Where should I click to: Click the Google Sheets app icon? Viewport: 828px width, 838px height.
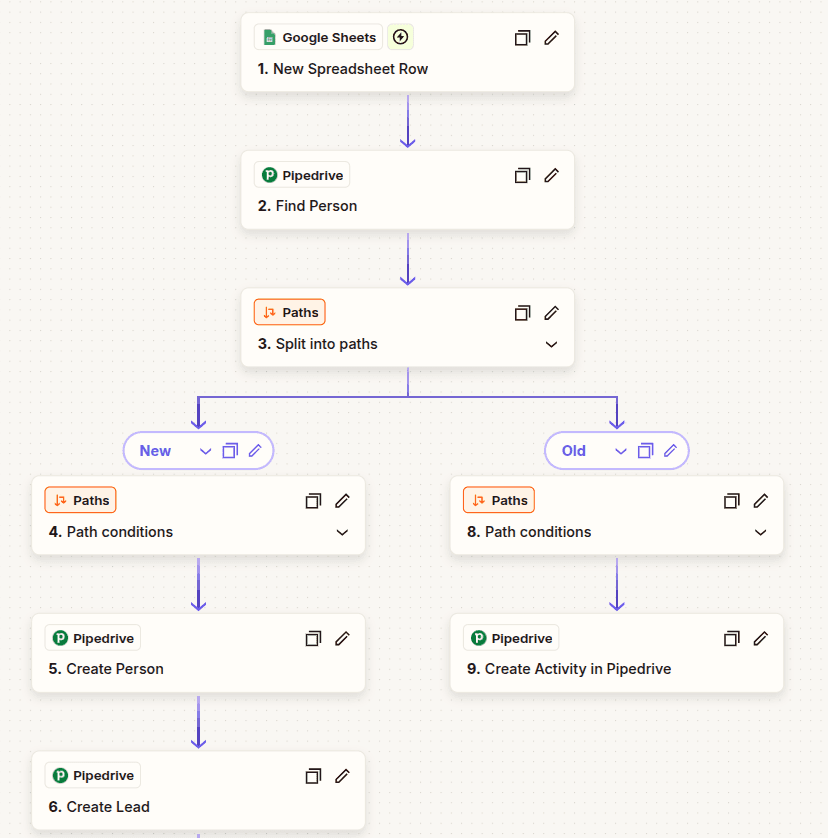click(x=268, y=37)
